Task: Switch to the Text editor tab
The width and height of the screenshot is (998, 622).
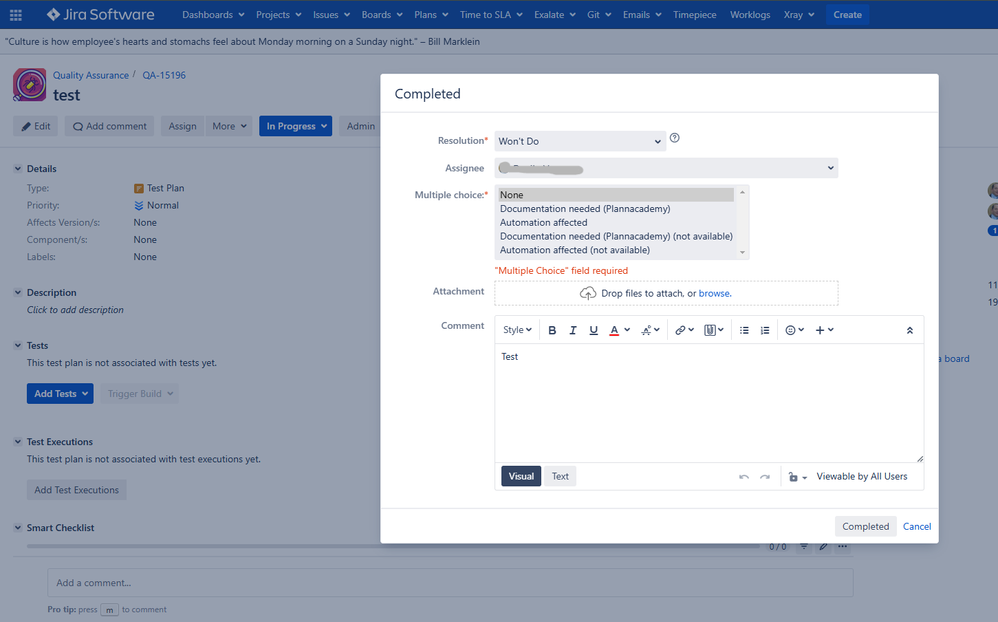Action: pos(560,476)
